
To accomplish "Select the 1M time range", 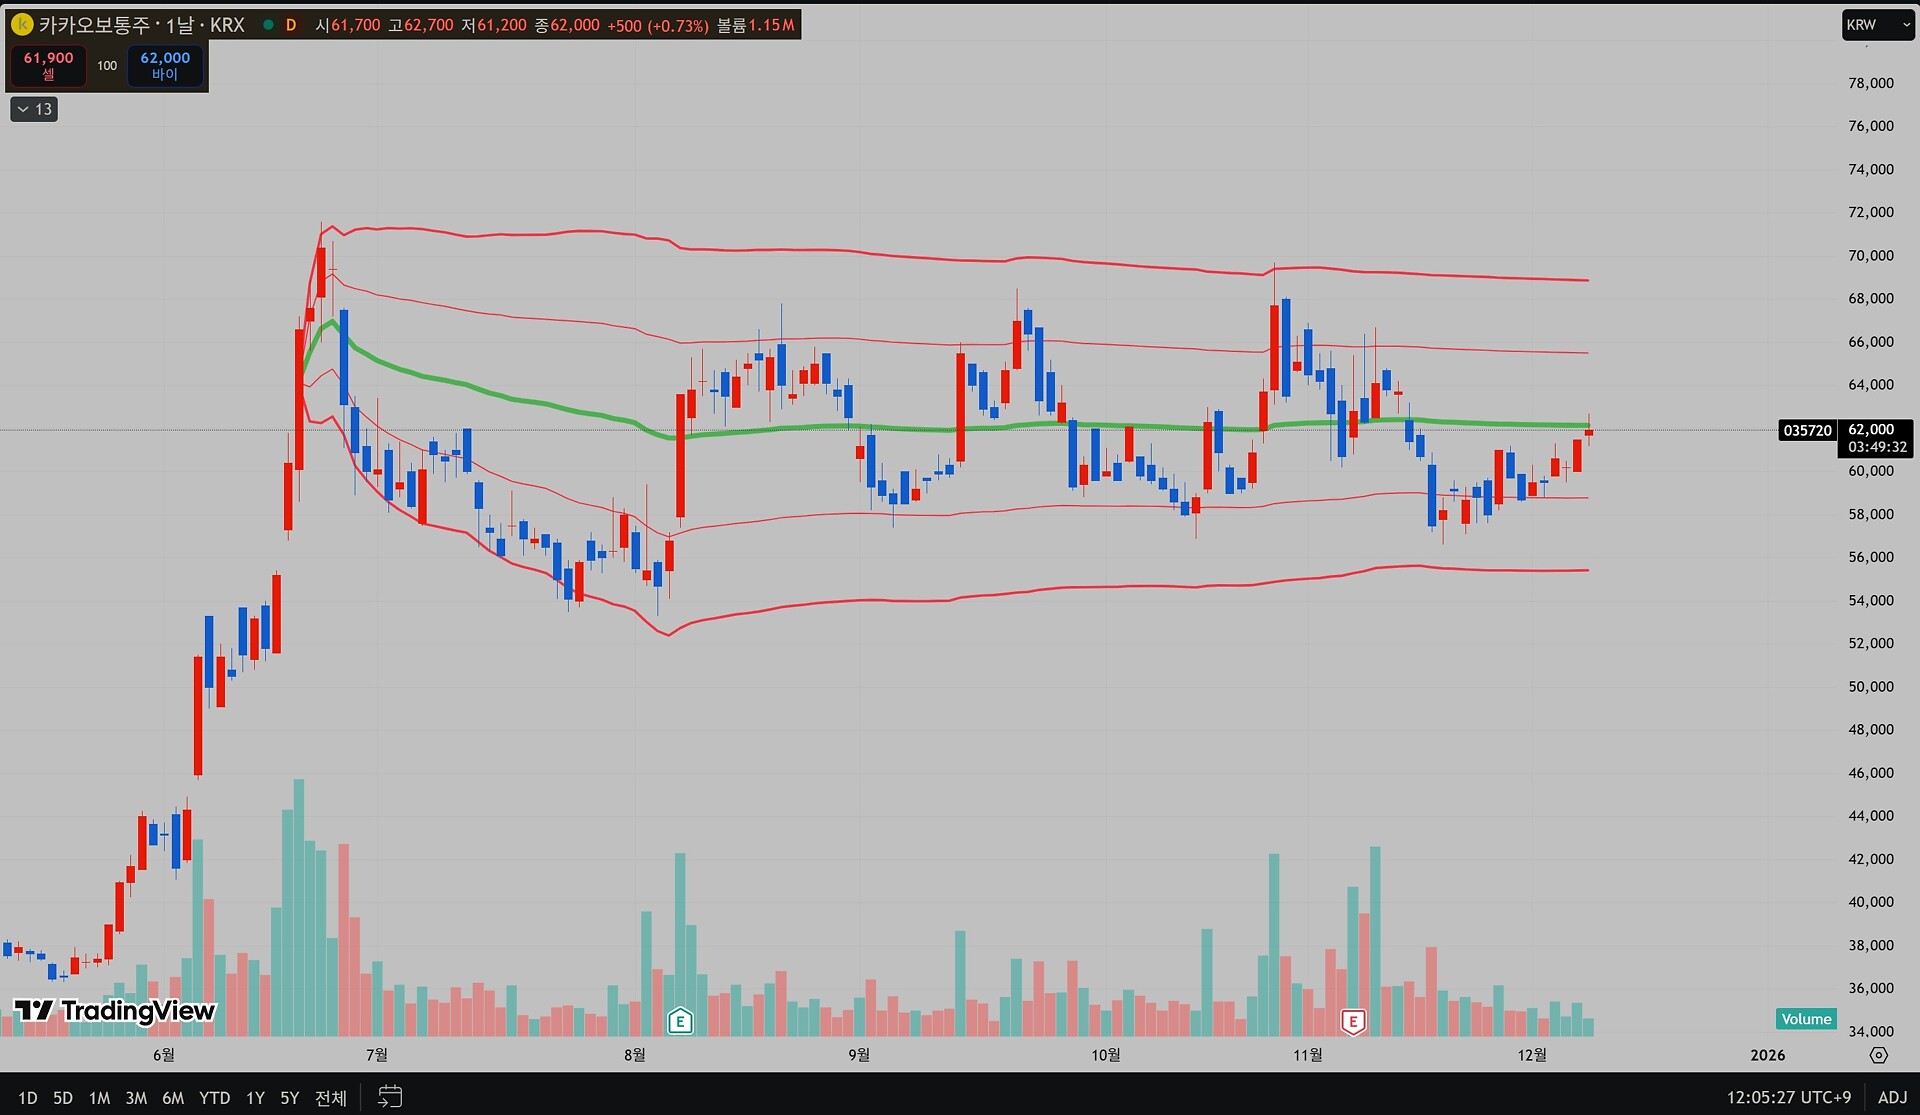I will (x=99, y=1097).
